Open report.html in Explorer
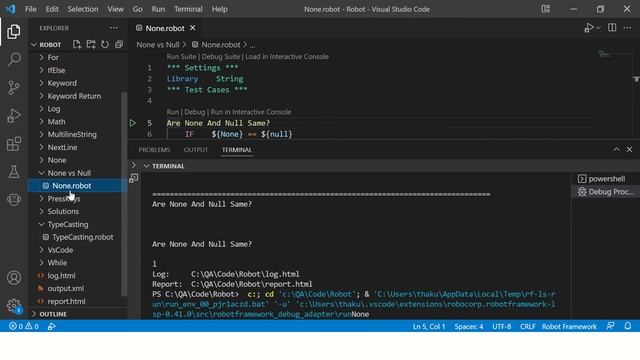Image resolution: width=640 pixels, height=360 pixels. pos(67,301)
